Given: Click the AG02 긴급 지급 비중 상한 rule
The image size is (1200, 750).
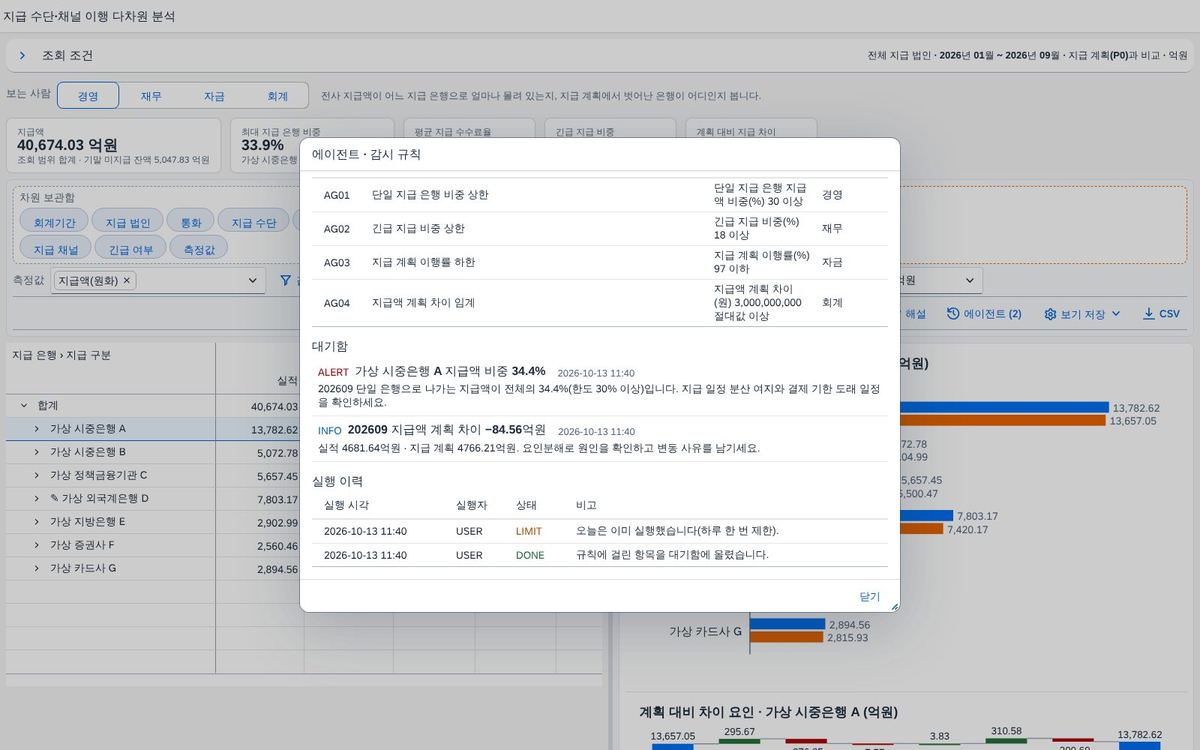Looking at the screenshot, I should click(x=599, y=229).
